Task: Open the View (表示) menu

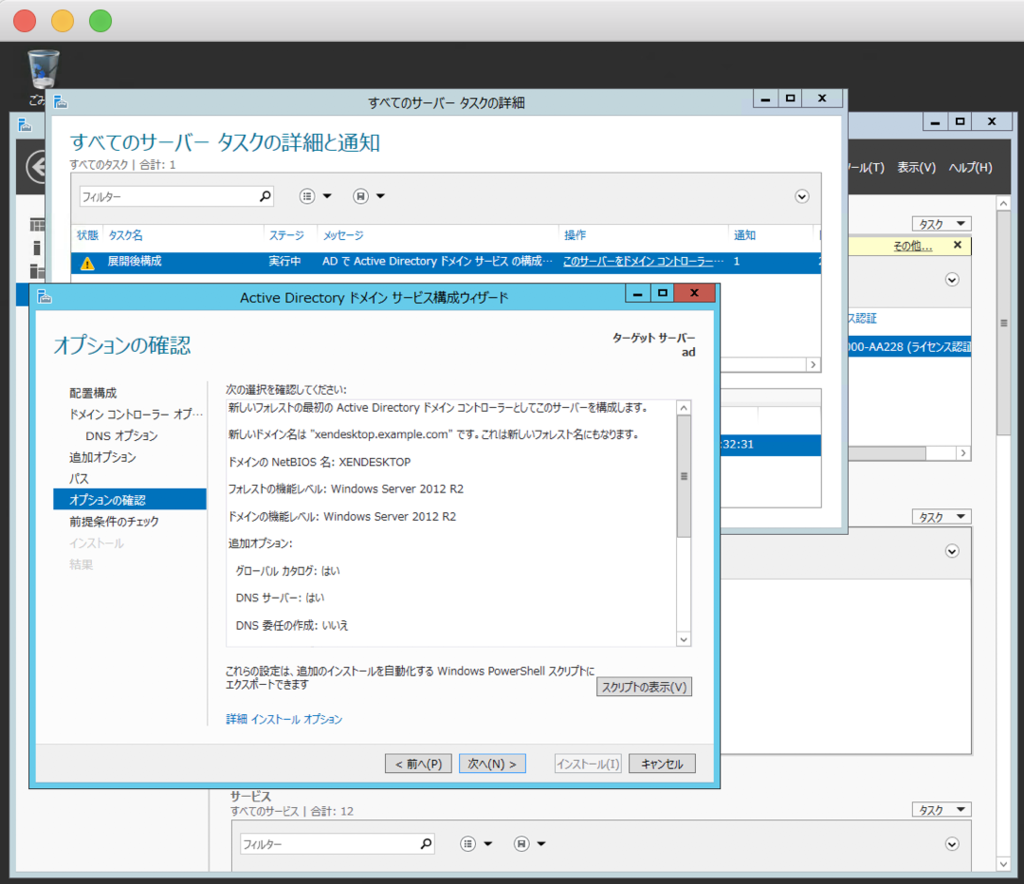Action: point(916,168)
